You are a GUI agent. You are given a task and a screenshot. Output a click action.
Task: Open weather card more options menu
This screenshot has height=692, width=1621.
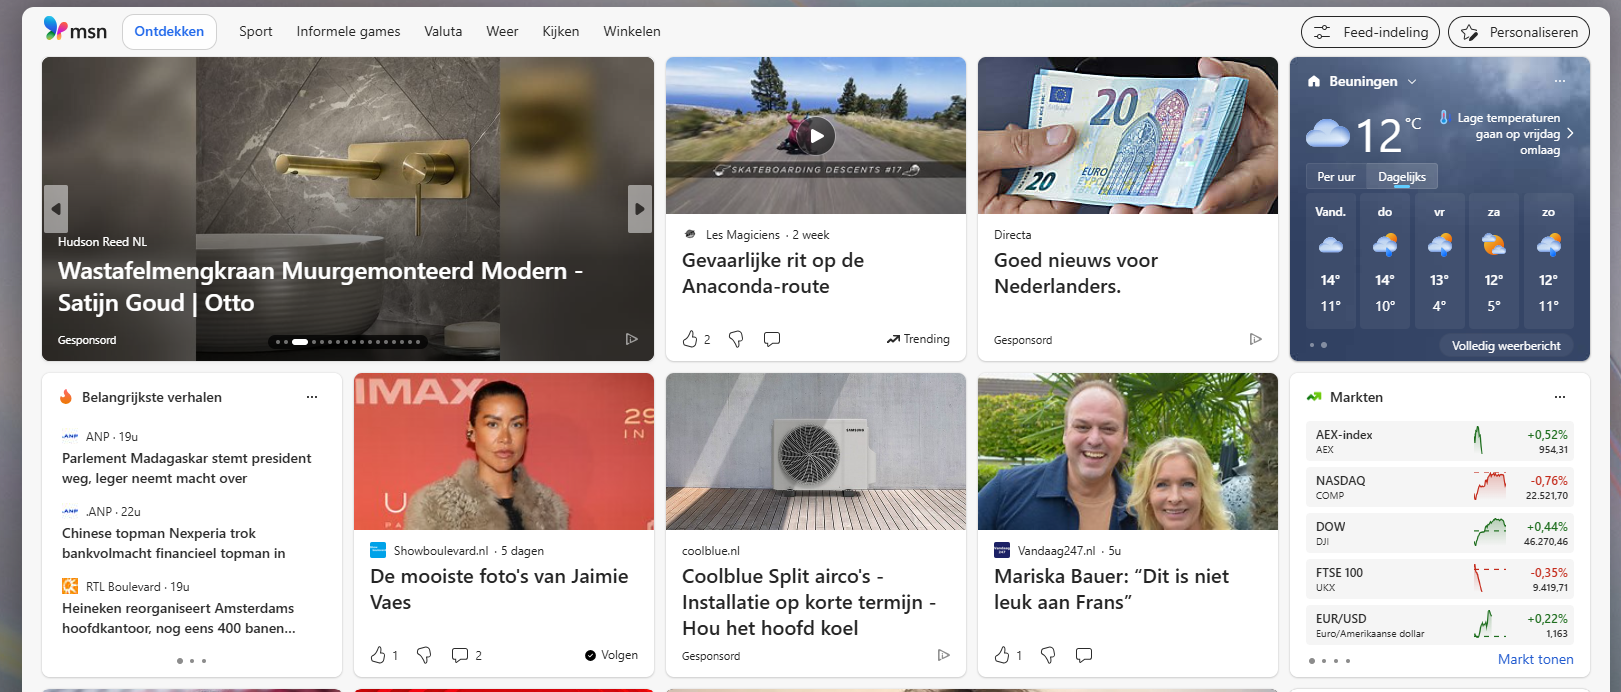(1560, 81)
